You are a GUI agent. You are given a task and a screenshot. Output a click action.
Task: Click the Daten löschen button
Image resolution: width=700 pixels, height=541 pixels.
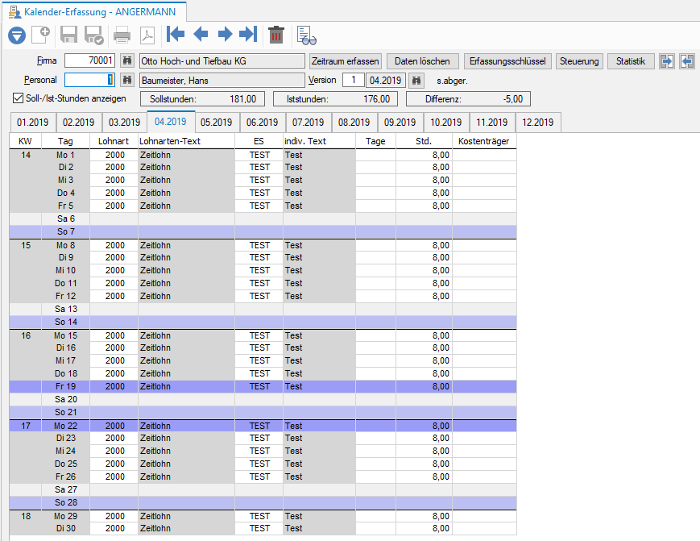tap(422, 61)
